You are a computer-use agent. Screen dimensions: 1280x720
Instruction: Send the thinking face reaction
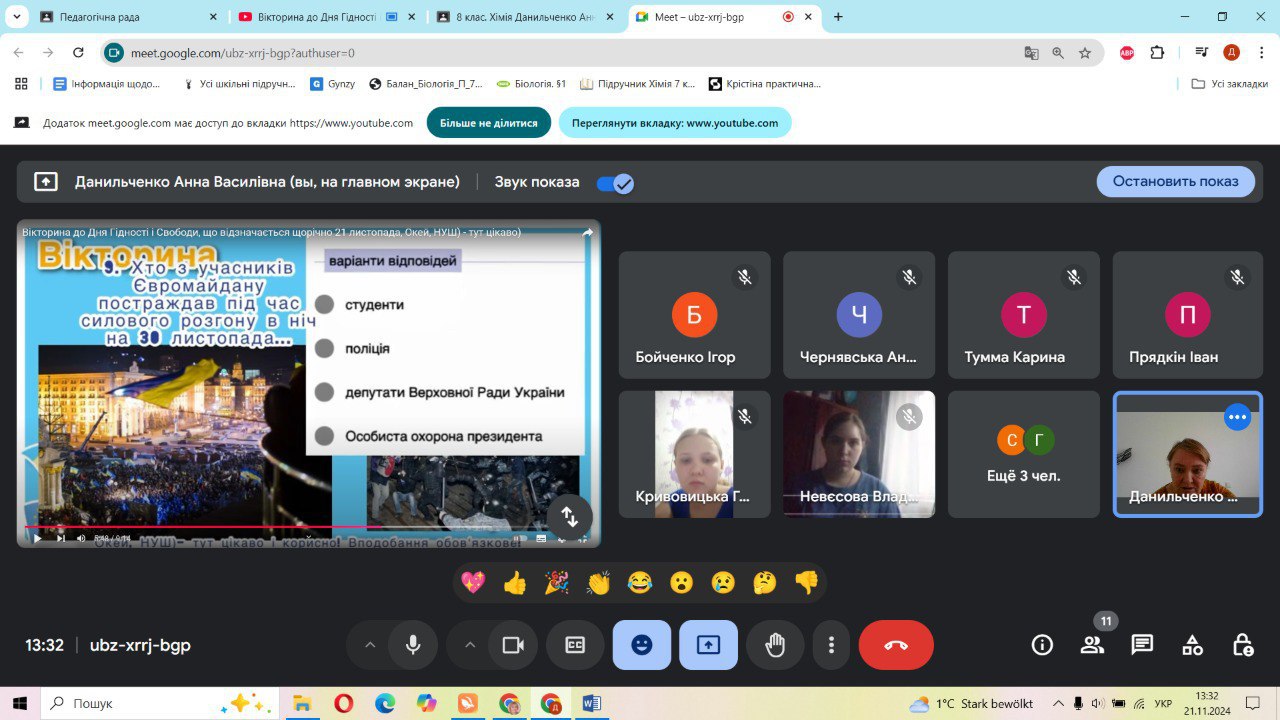[x=765, y=582]
